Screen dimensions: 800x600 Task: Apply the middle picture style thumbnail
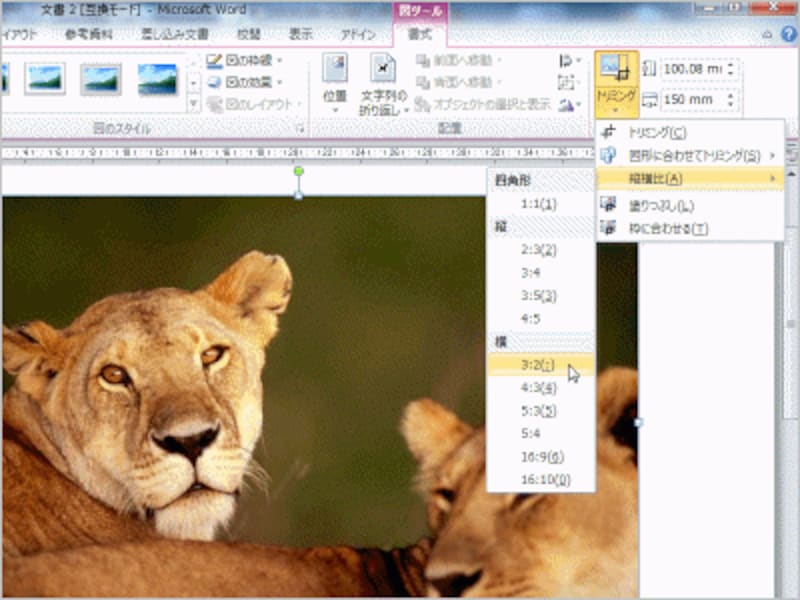101,79
